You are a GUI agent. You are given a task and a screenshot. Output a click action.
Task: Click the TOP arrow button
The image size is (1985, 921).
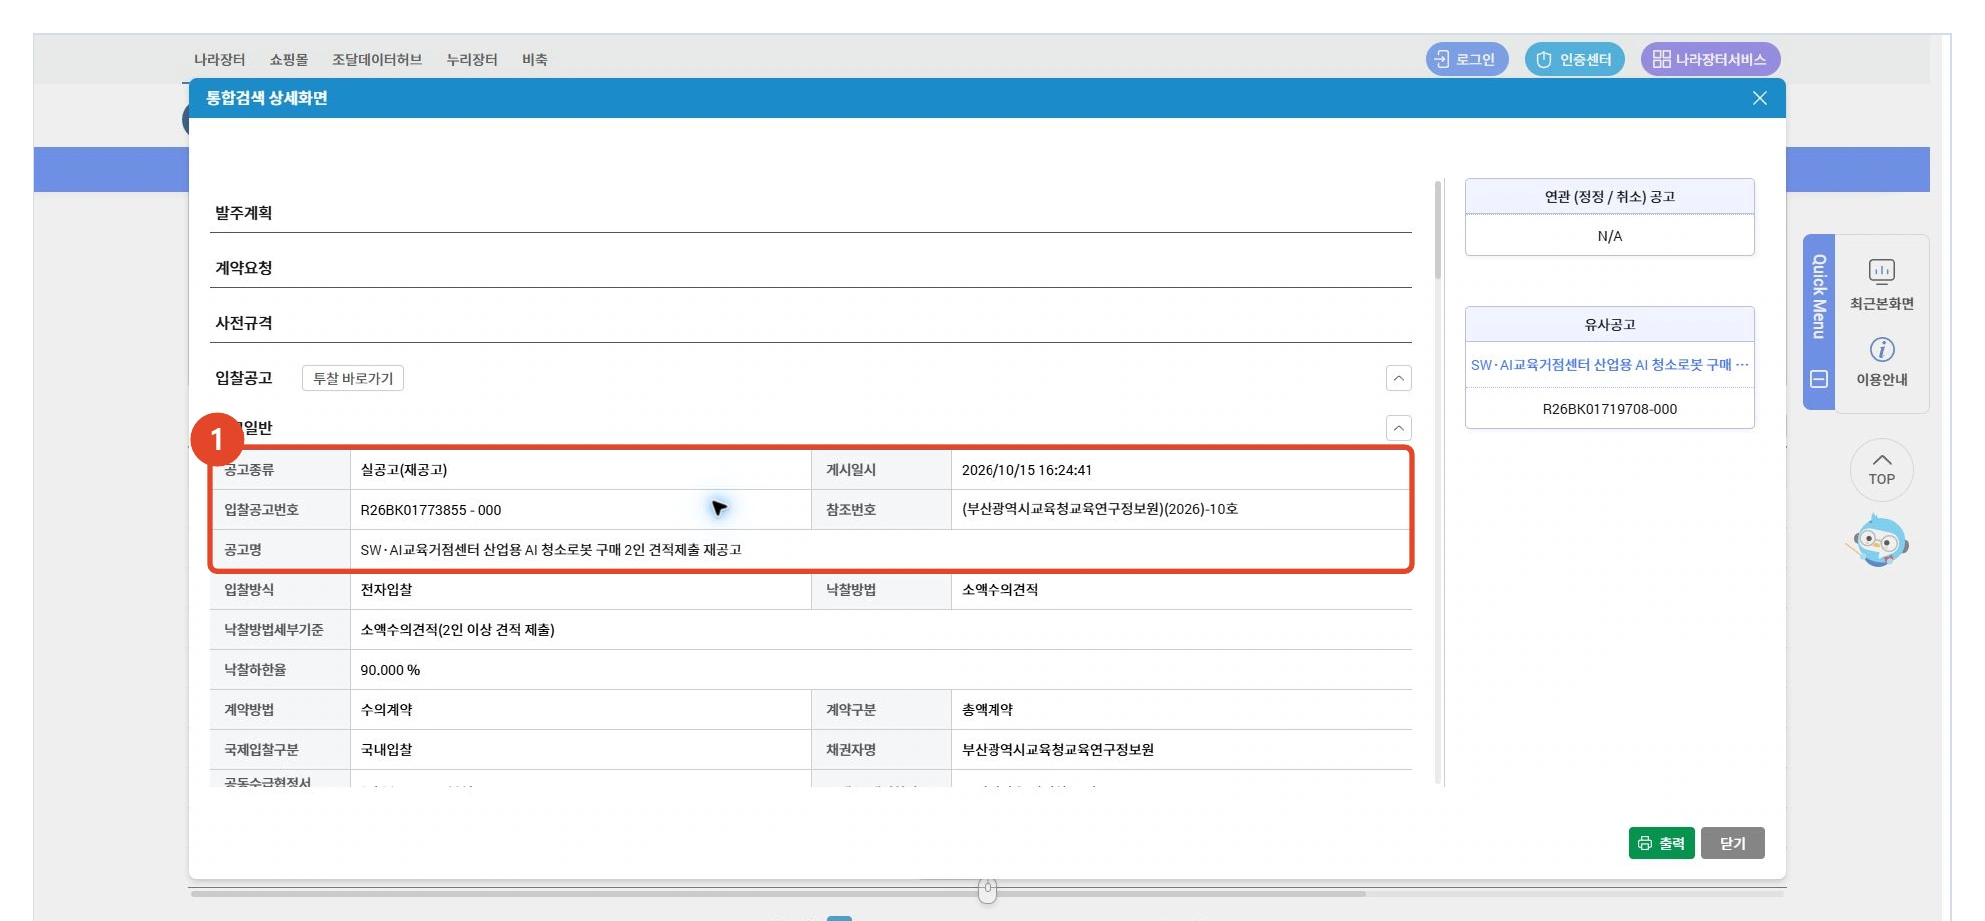[1881, 469]
